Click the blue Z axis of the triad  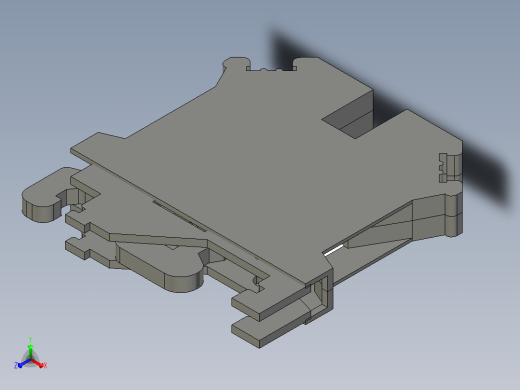coord(22,364)
